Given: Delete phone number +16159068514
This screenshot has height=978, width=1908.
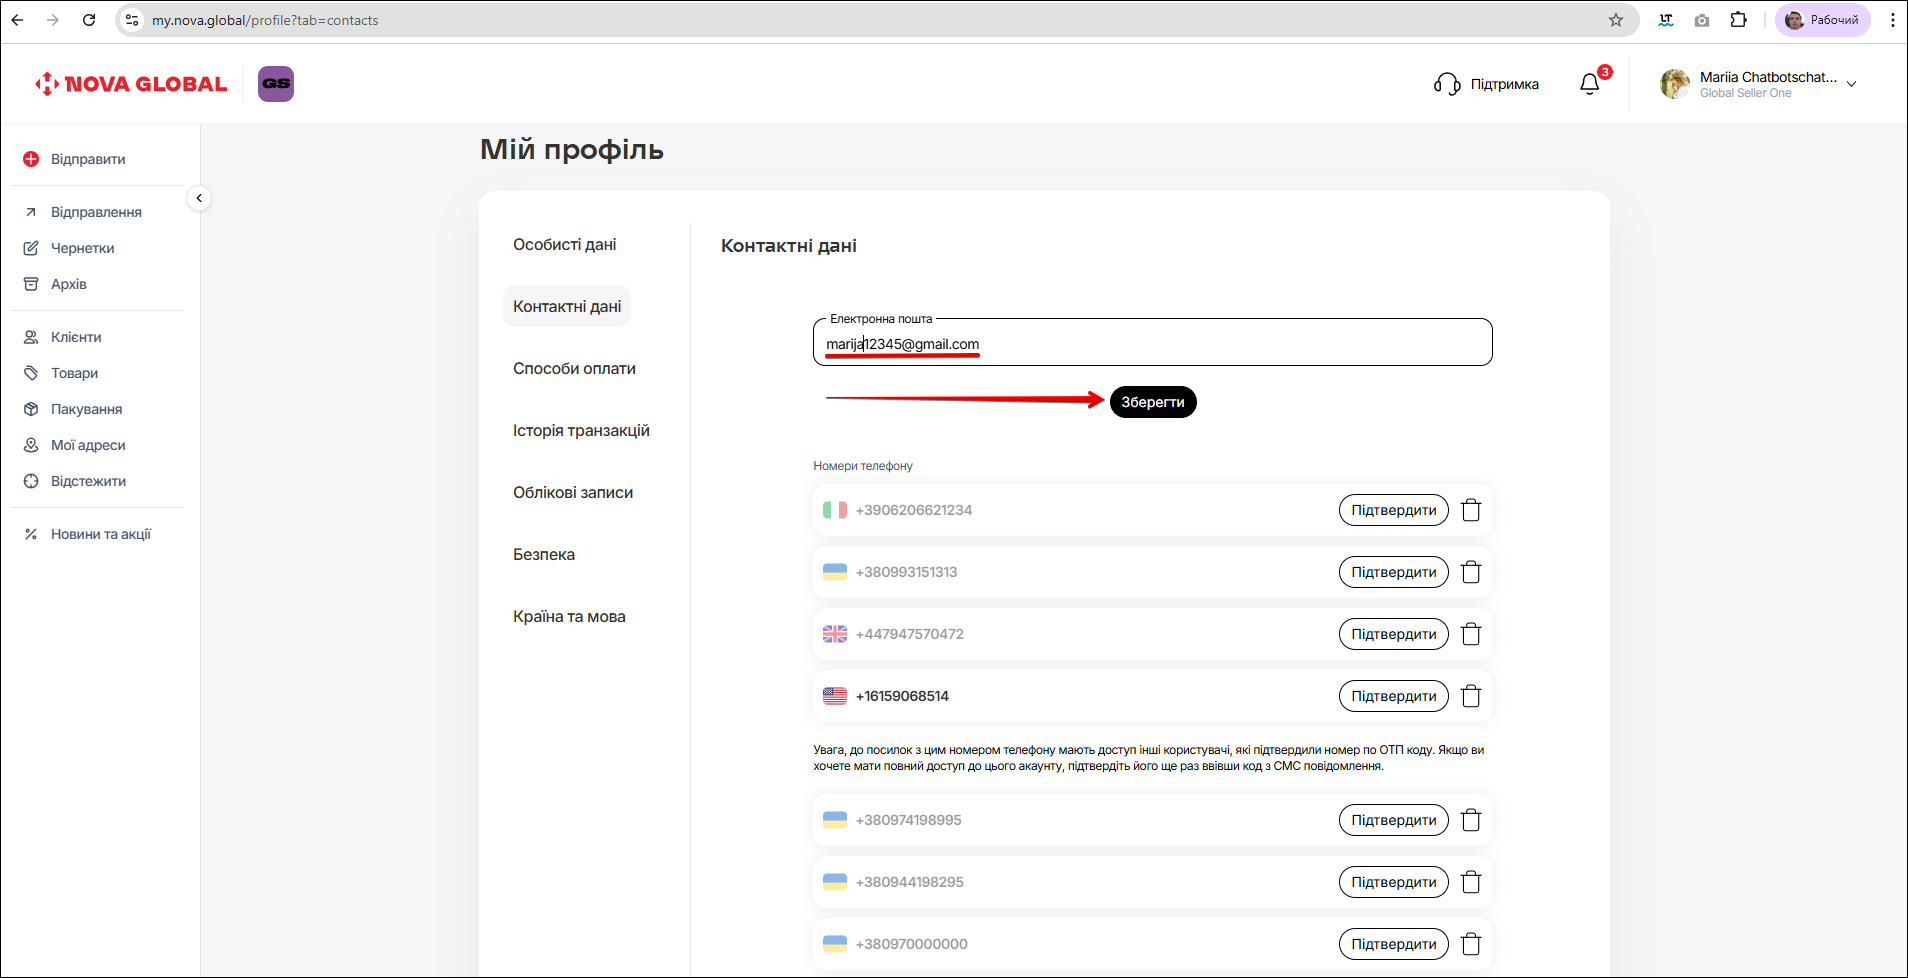Looking at the screenshot, I should tap(1471, 696).
